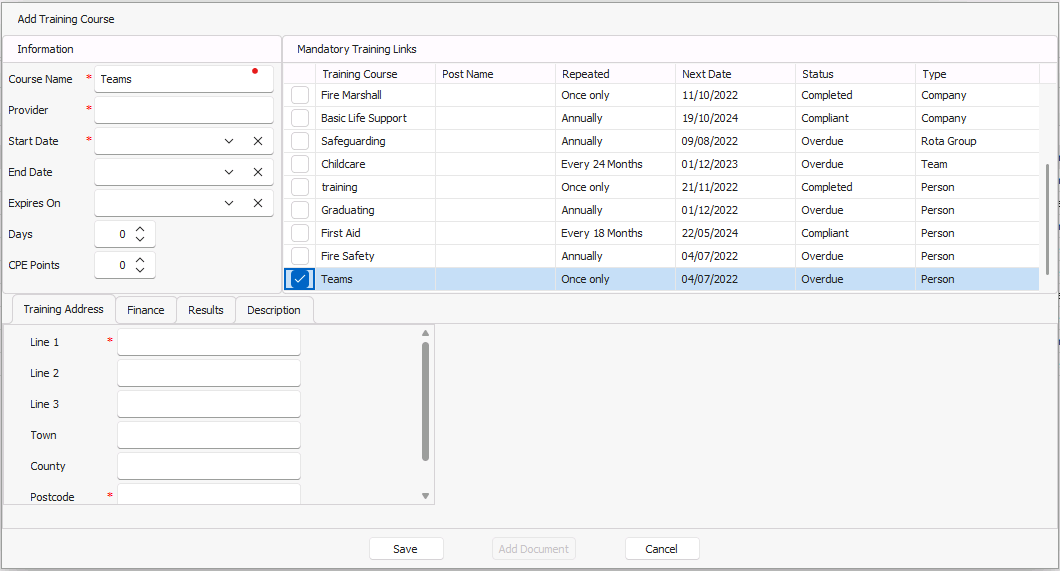This screenshot has height=571, width=1060.
Task: Select the First Aid row checkbox
Action: [300, 233]
